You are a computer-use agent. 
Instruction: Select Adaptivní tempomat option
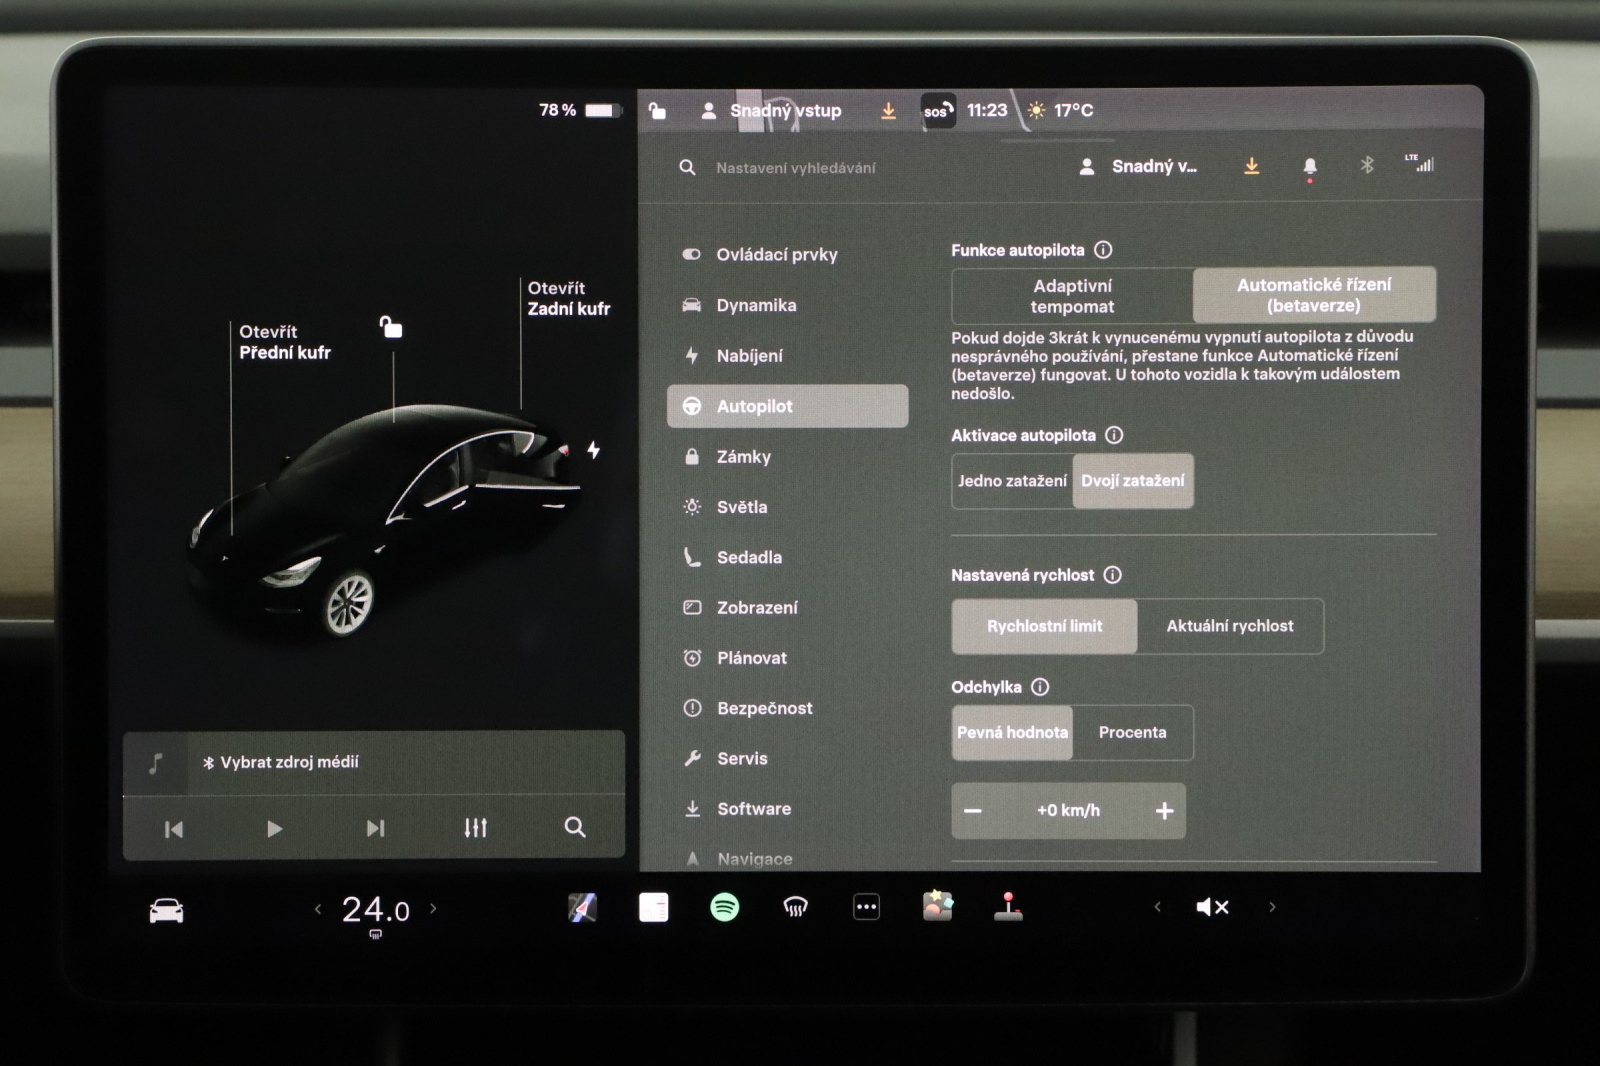pos(1072,296)
